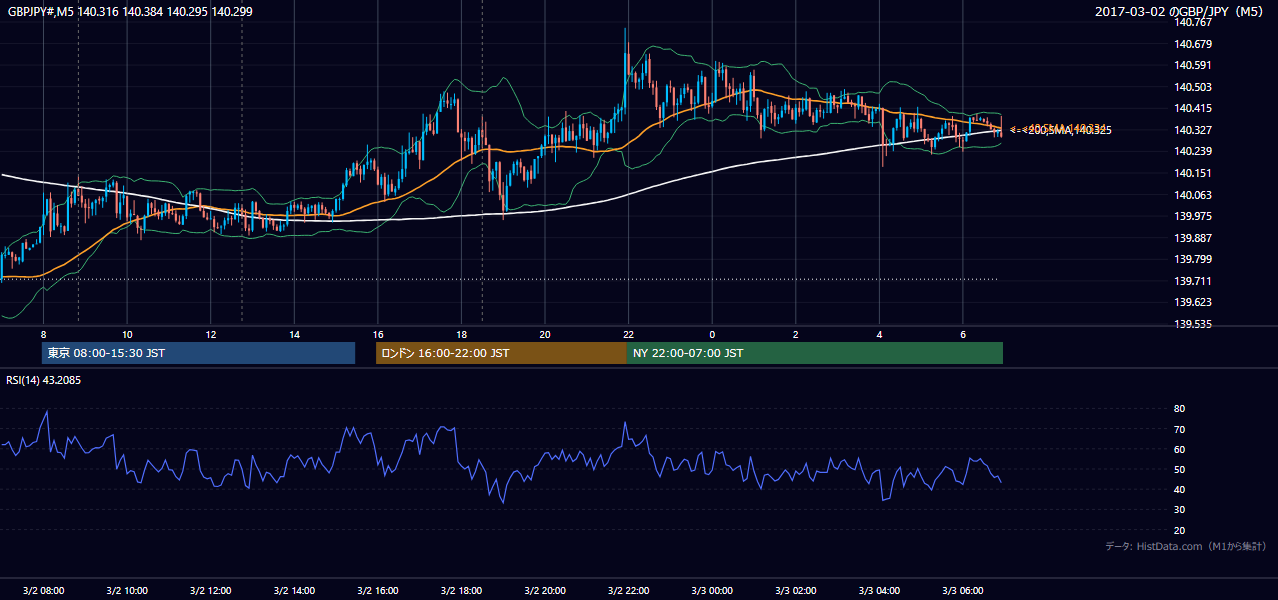This screenshot has width=1278, height=600.
Task: Click the 3/2 08:00 bottom time label
Action: 43,591
